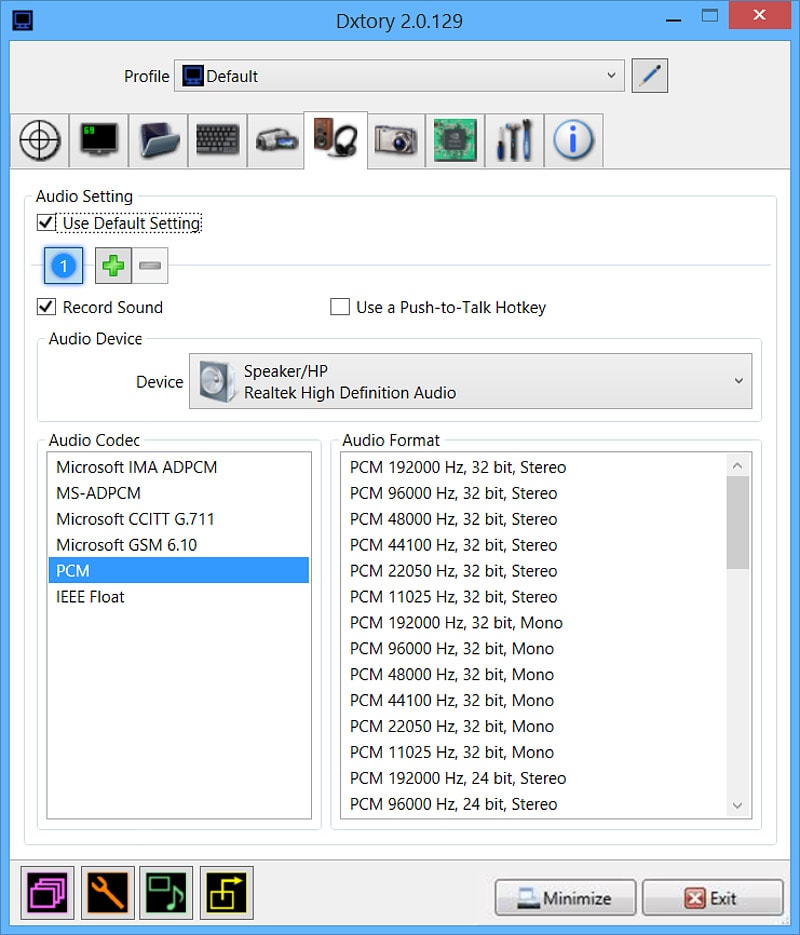Open the crosshair target tab
The width and height of the screenshot is (800, 935).
pos(39,140)
